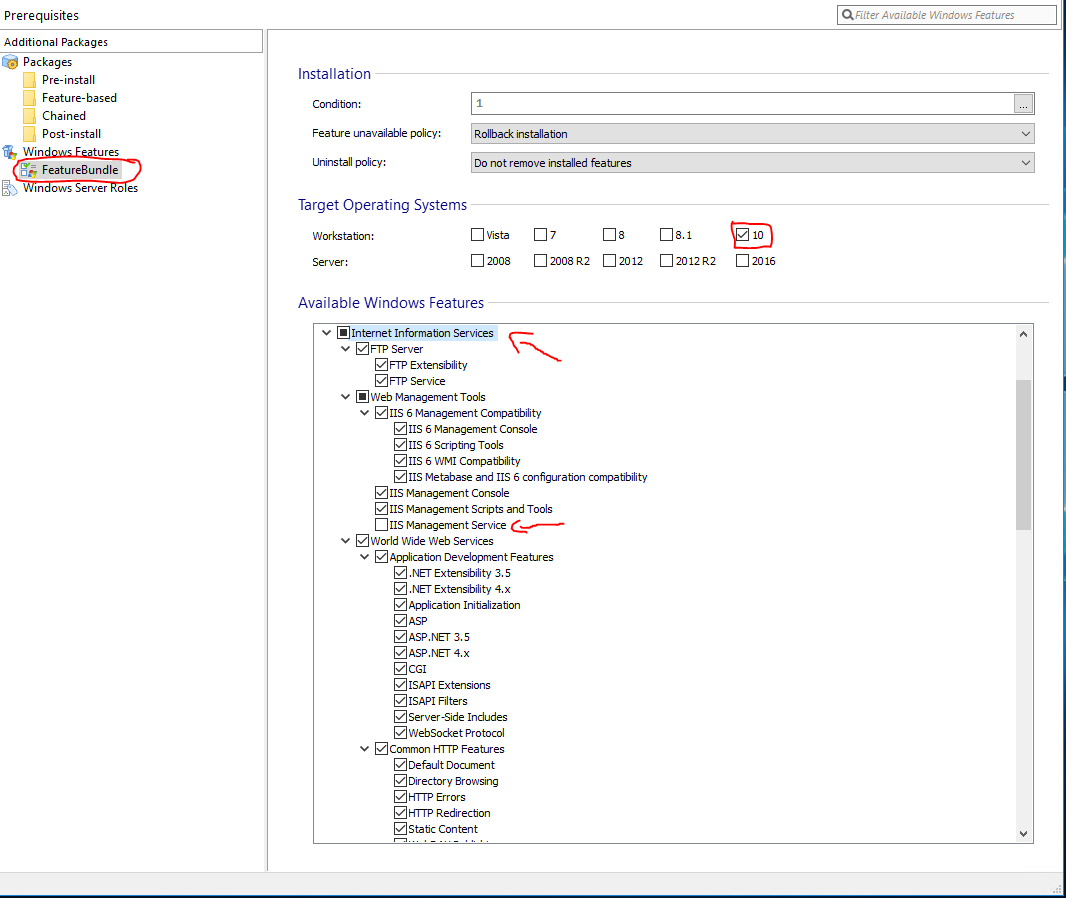The height and width of the screenshot is (898, 1066).
Task: Click the Windows Features node icon
Action: [x=11, y=152]
